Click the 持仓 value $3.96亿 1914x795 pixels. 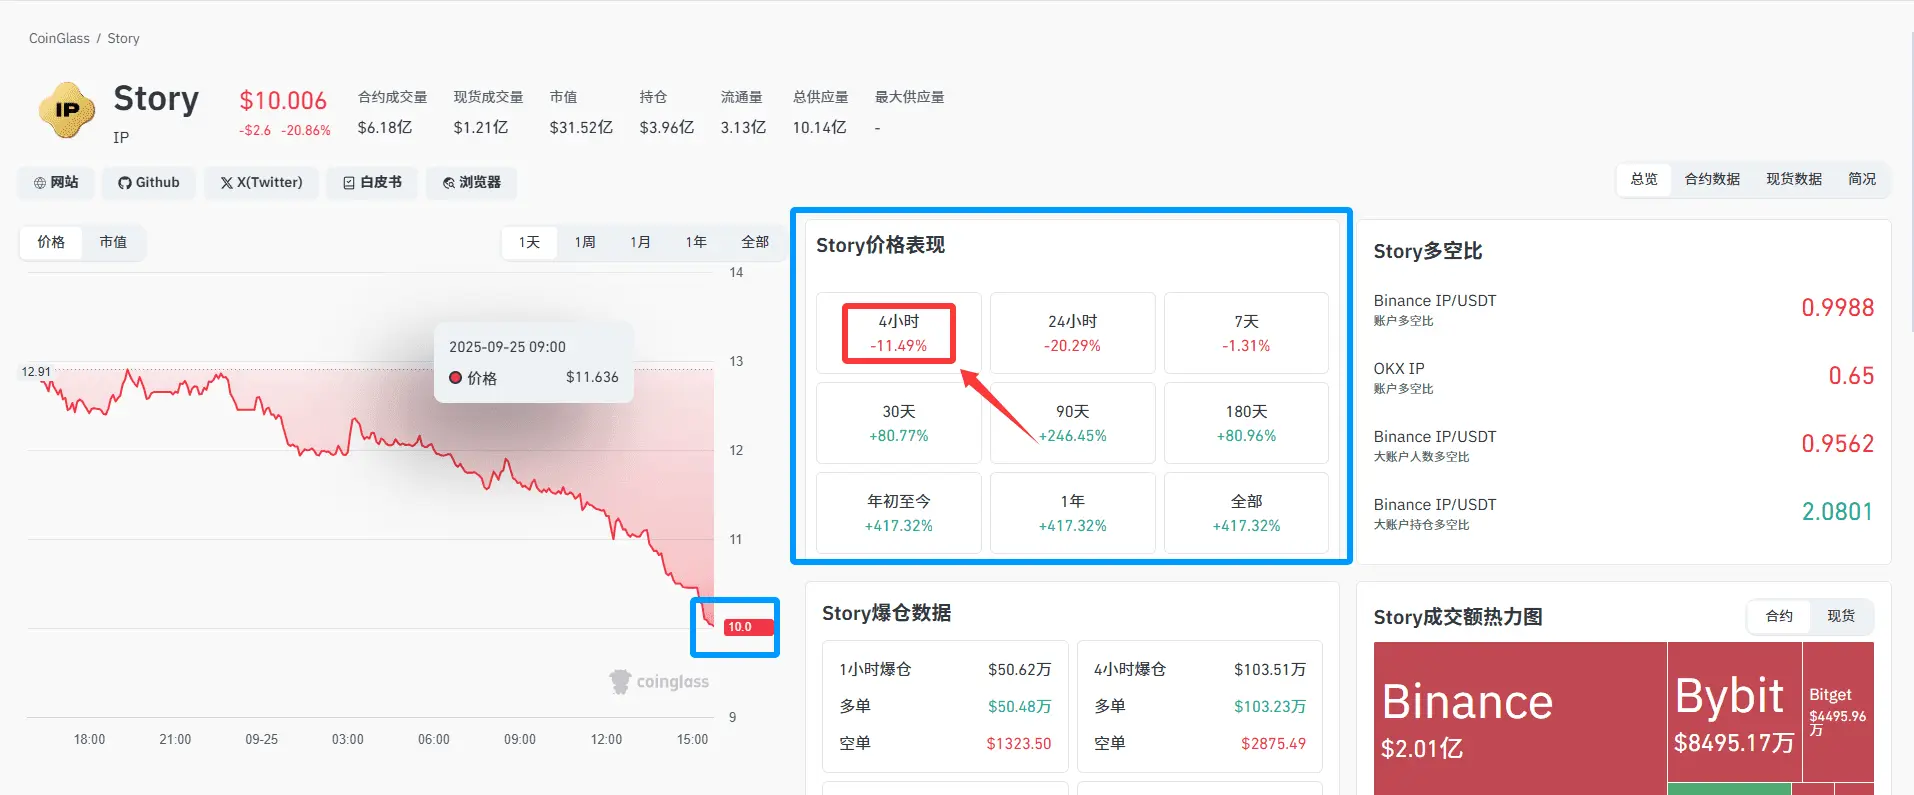pos(667,128)
